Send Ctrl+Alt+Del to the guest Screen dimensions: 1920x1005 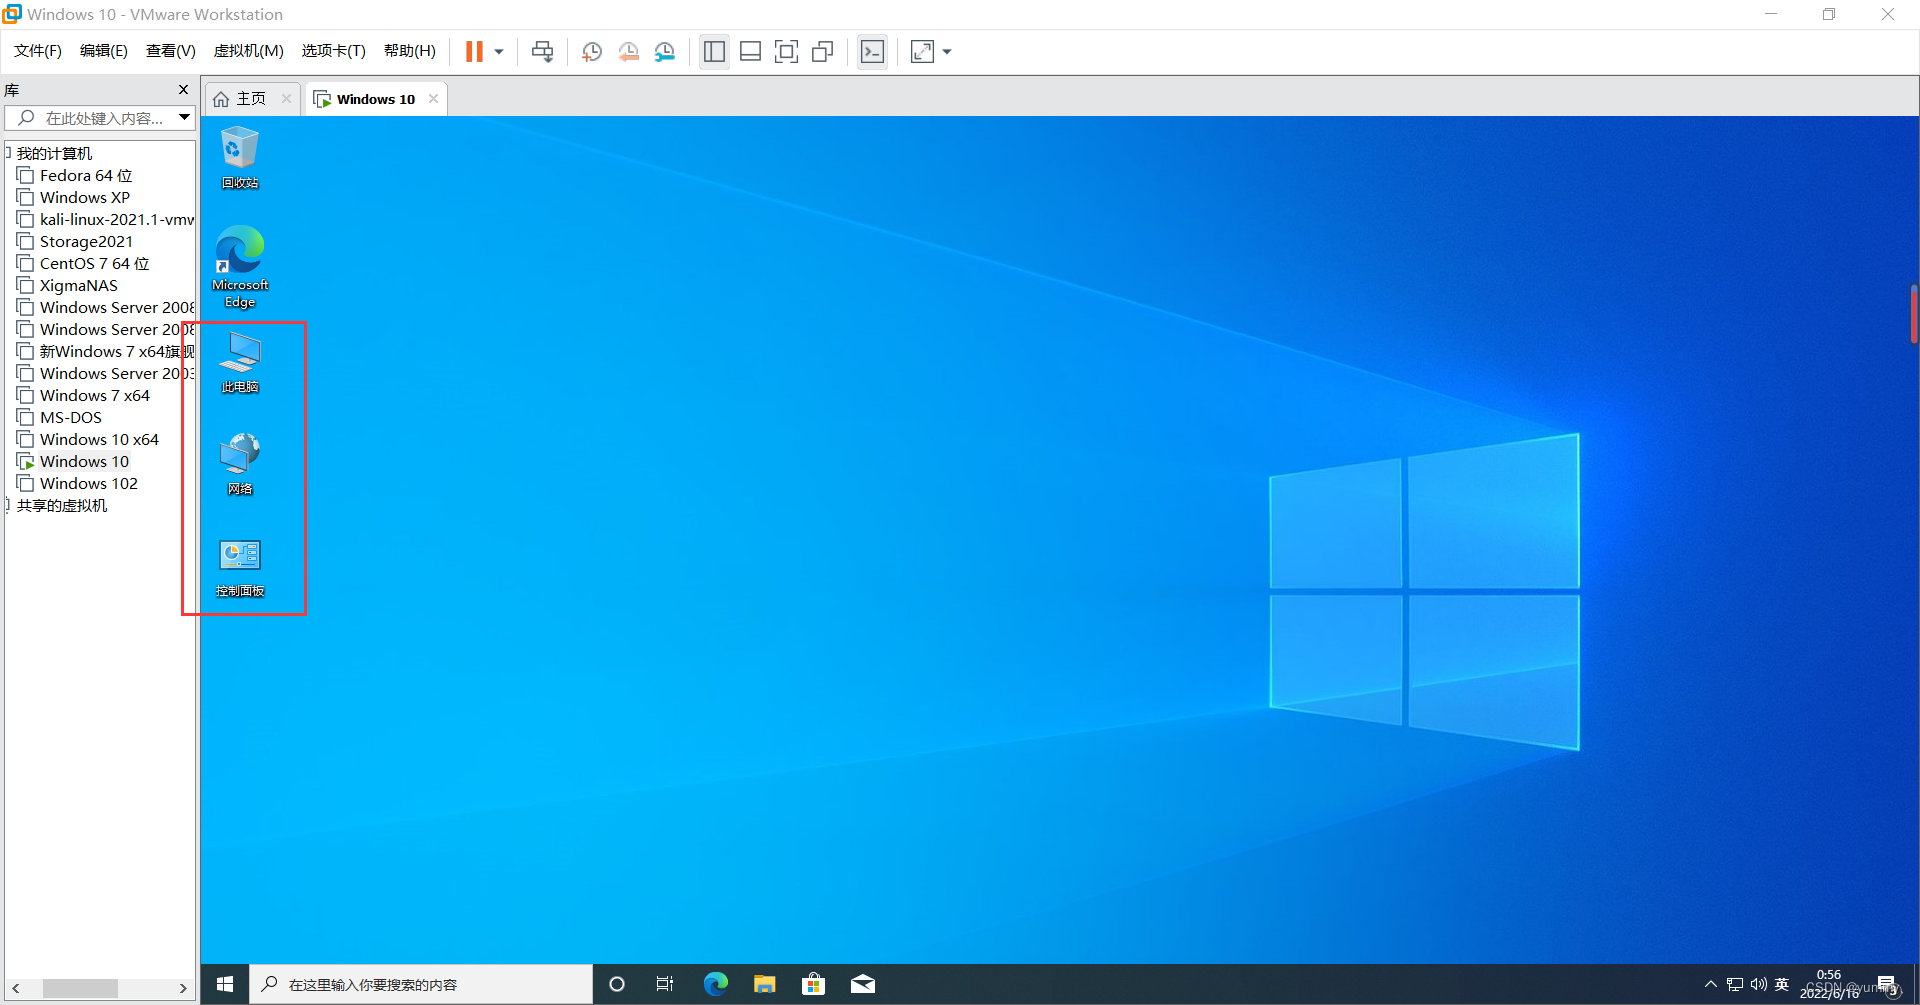pyautogui.click(x=541, y=51)
